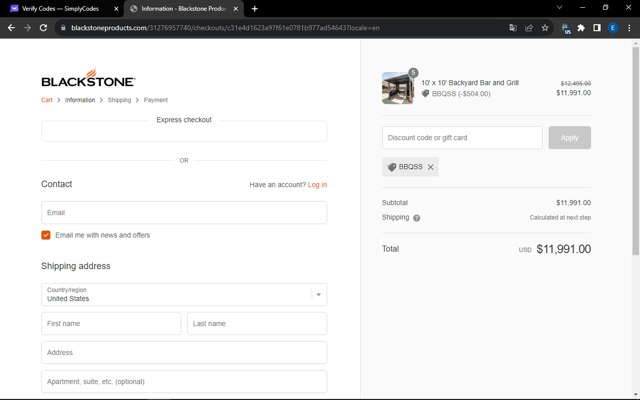Toggle Email me with news and offers

[46, 235]
